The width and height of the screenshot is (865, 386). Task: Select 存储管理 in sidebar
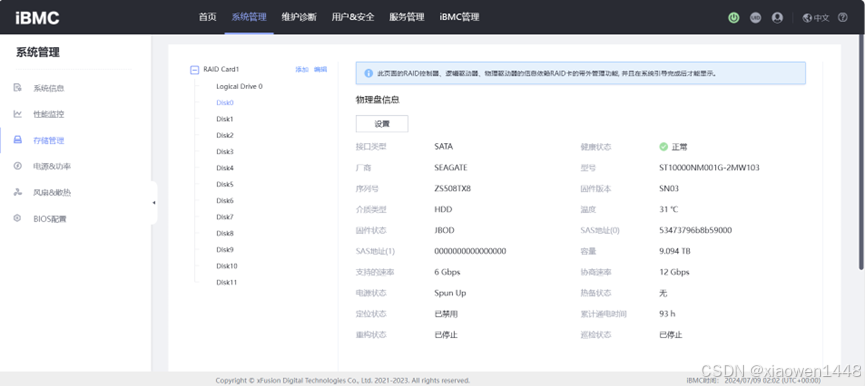tap(49, 141)
